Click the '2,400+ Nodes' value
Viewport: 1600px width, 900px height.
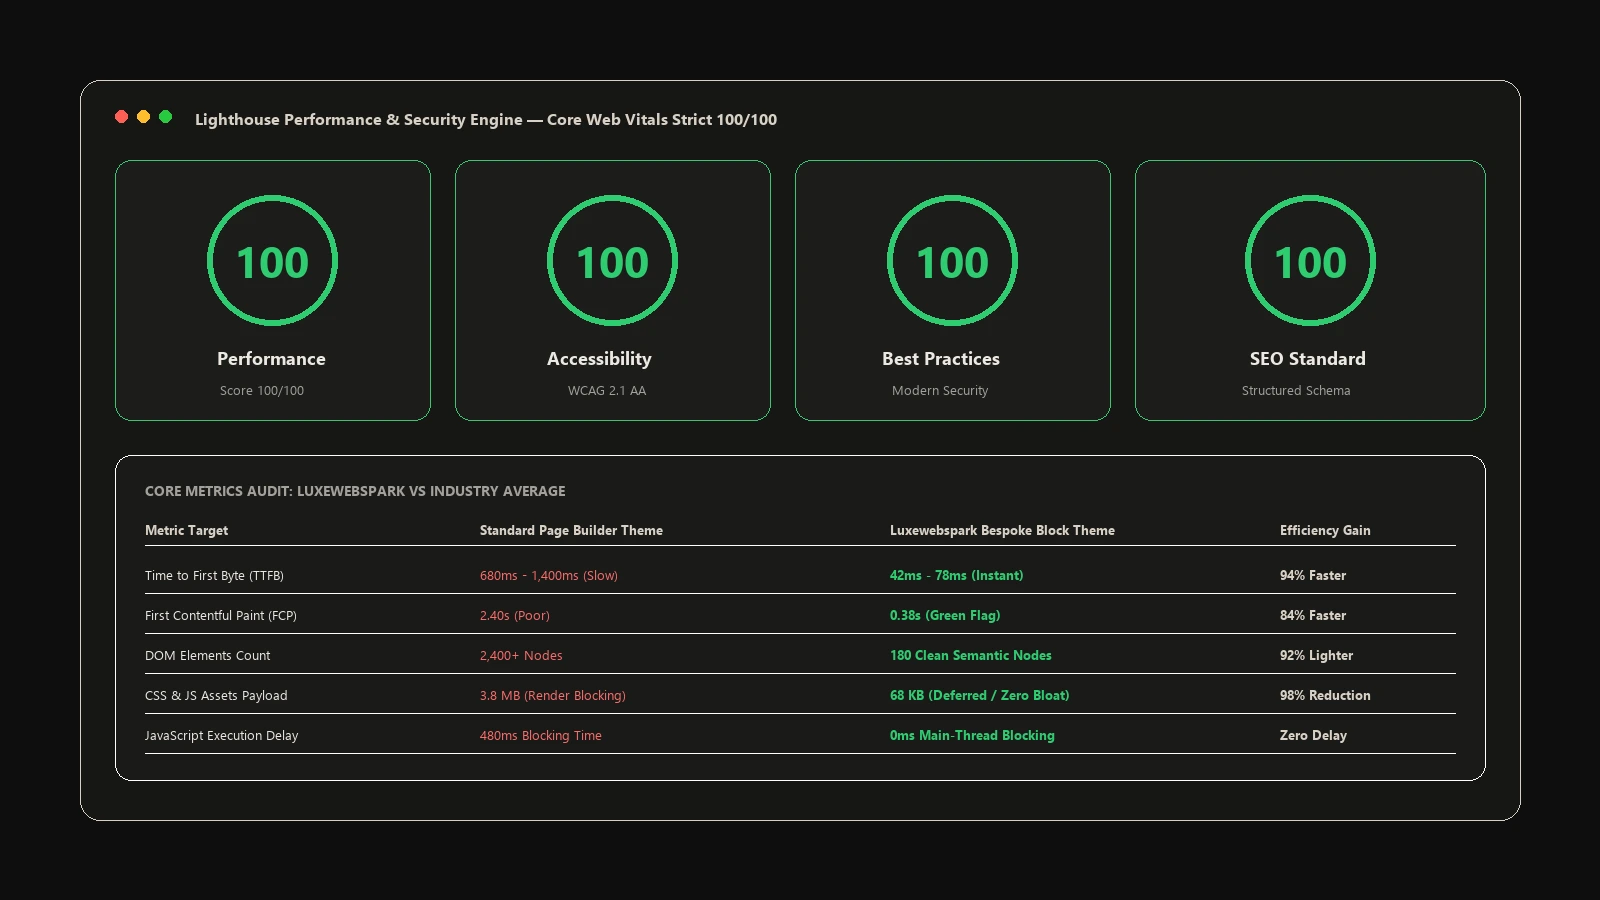coord(521,656)
